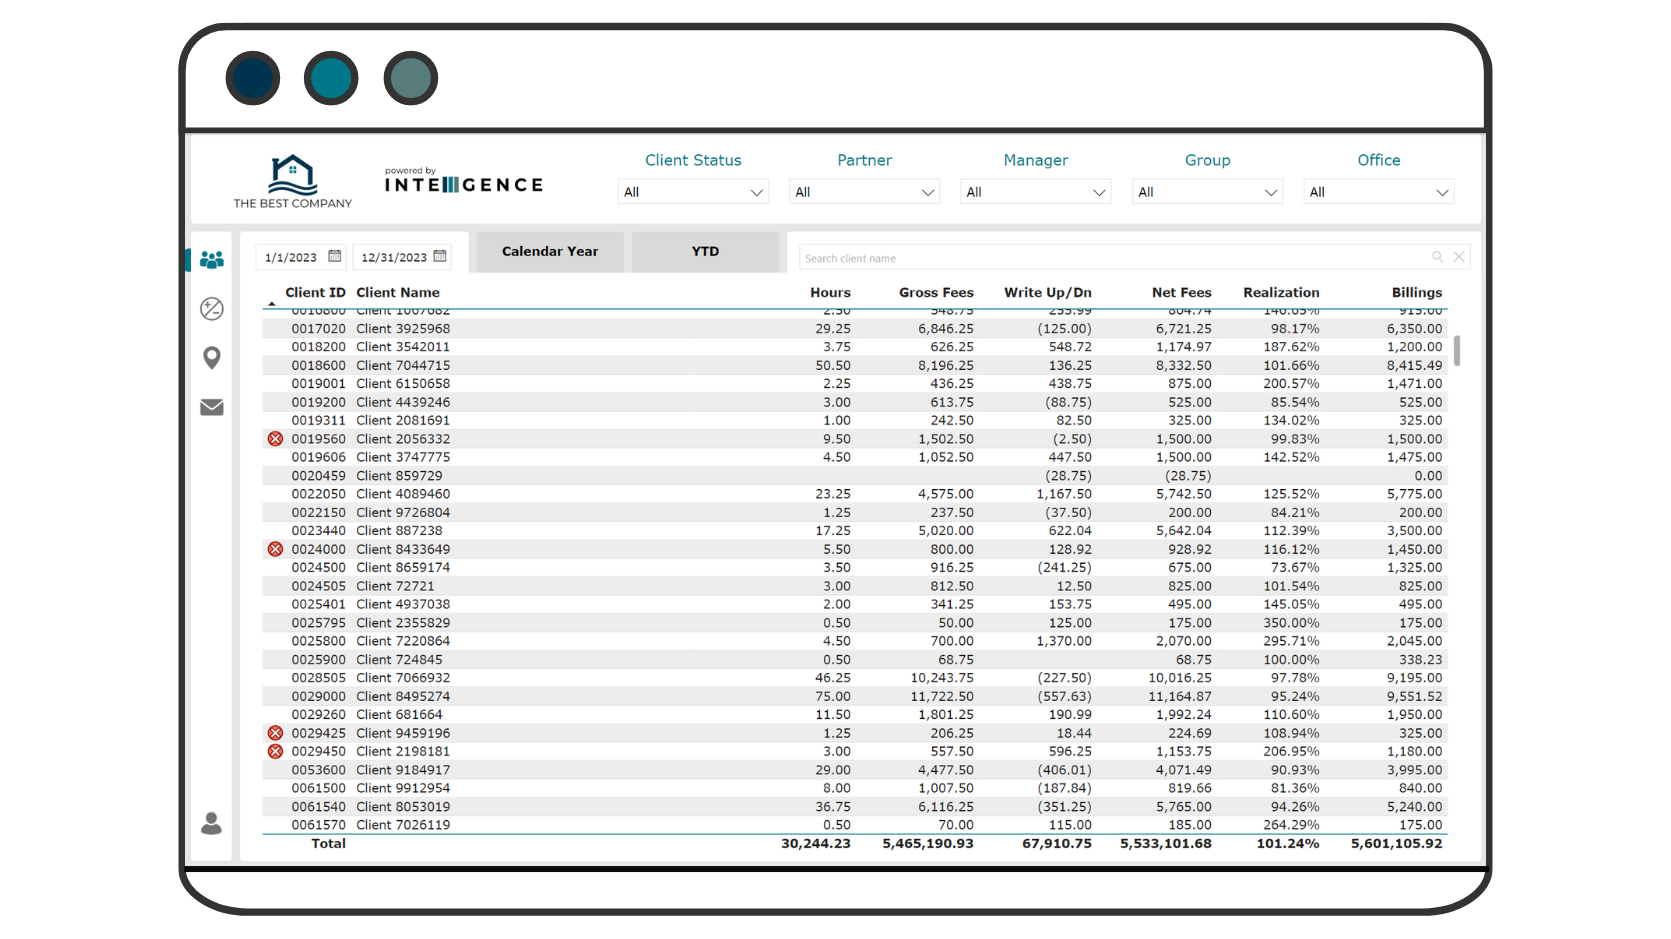The width and height of the screenshot is (1671, 939).
Task: Sort by Hours column header
Action: tap(830, 293)
